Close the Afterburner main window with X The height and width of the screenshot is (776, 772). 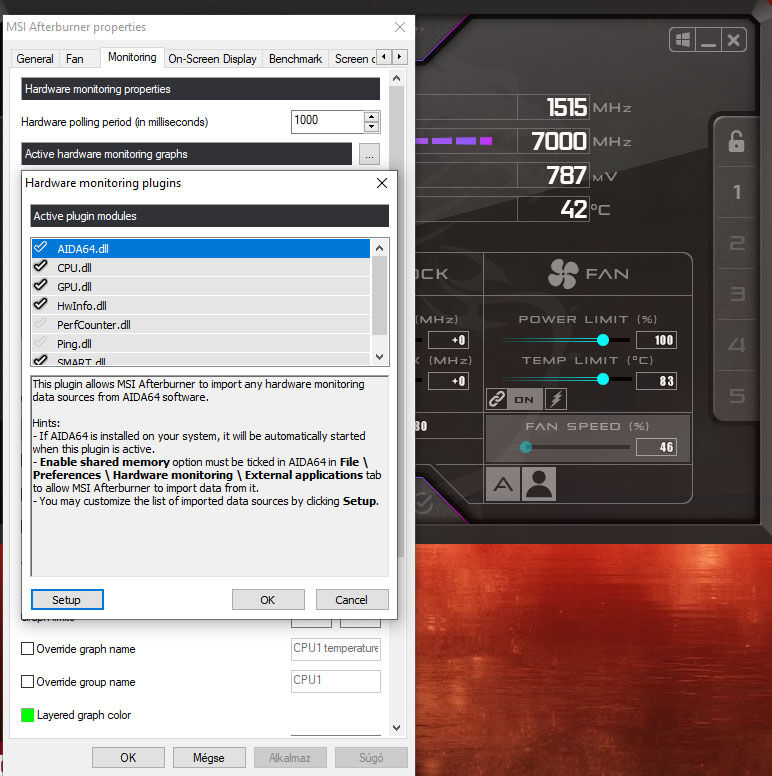click(733, 40)
